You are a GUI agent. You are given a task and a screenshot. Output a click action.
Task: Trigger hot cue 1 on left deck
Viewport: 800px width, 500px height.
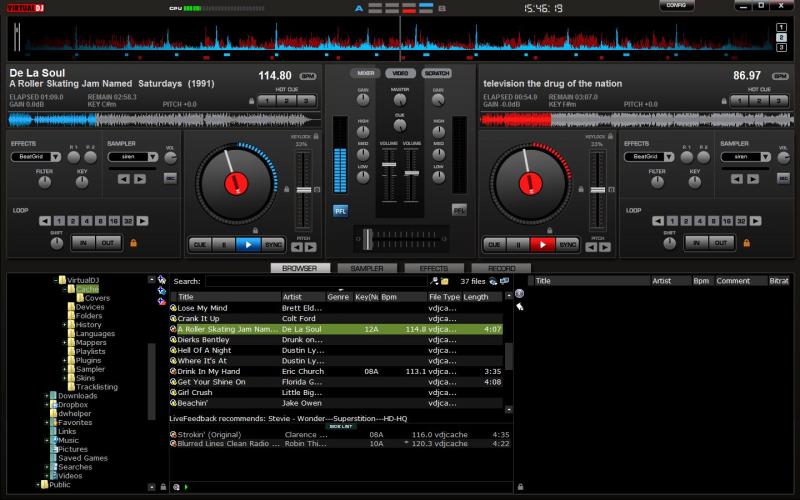pyautogui.click(x=268, y=101)
